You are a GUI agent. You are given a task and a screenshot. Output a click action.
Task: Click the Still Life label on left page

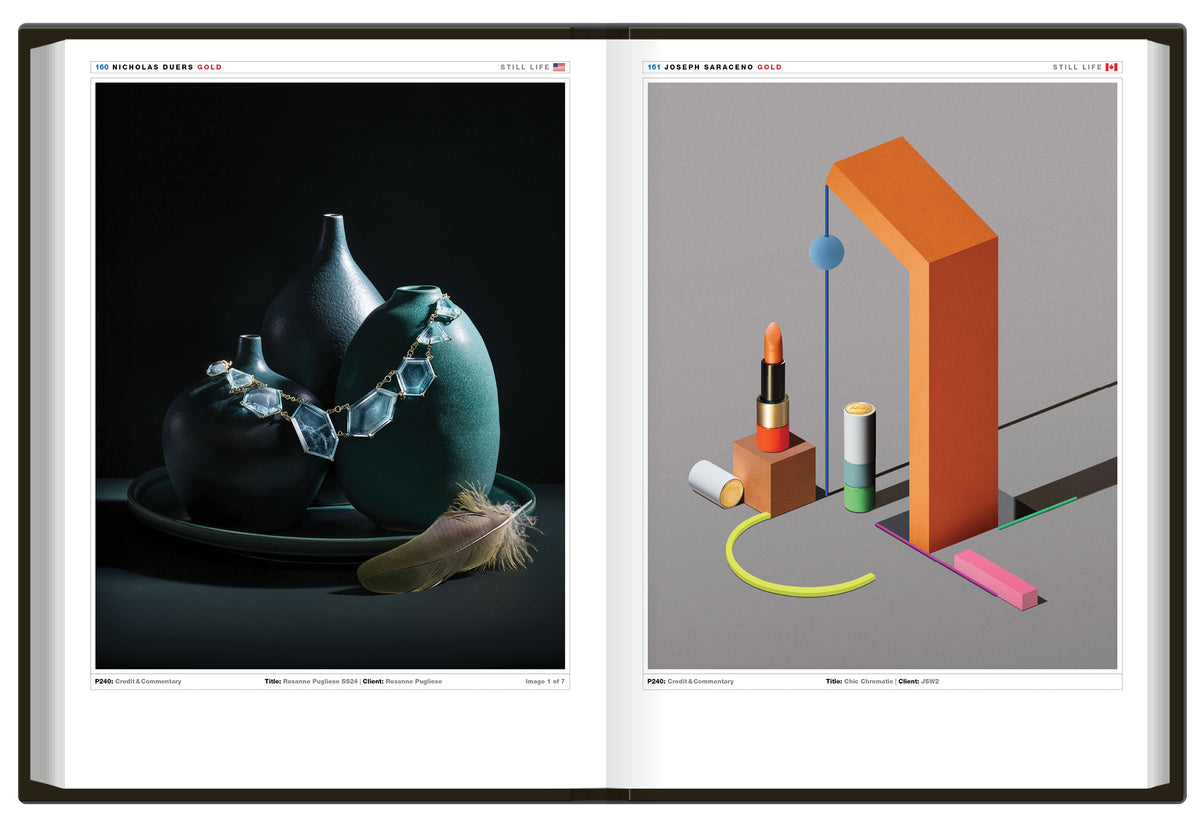click(x=525, y=67)
